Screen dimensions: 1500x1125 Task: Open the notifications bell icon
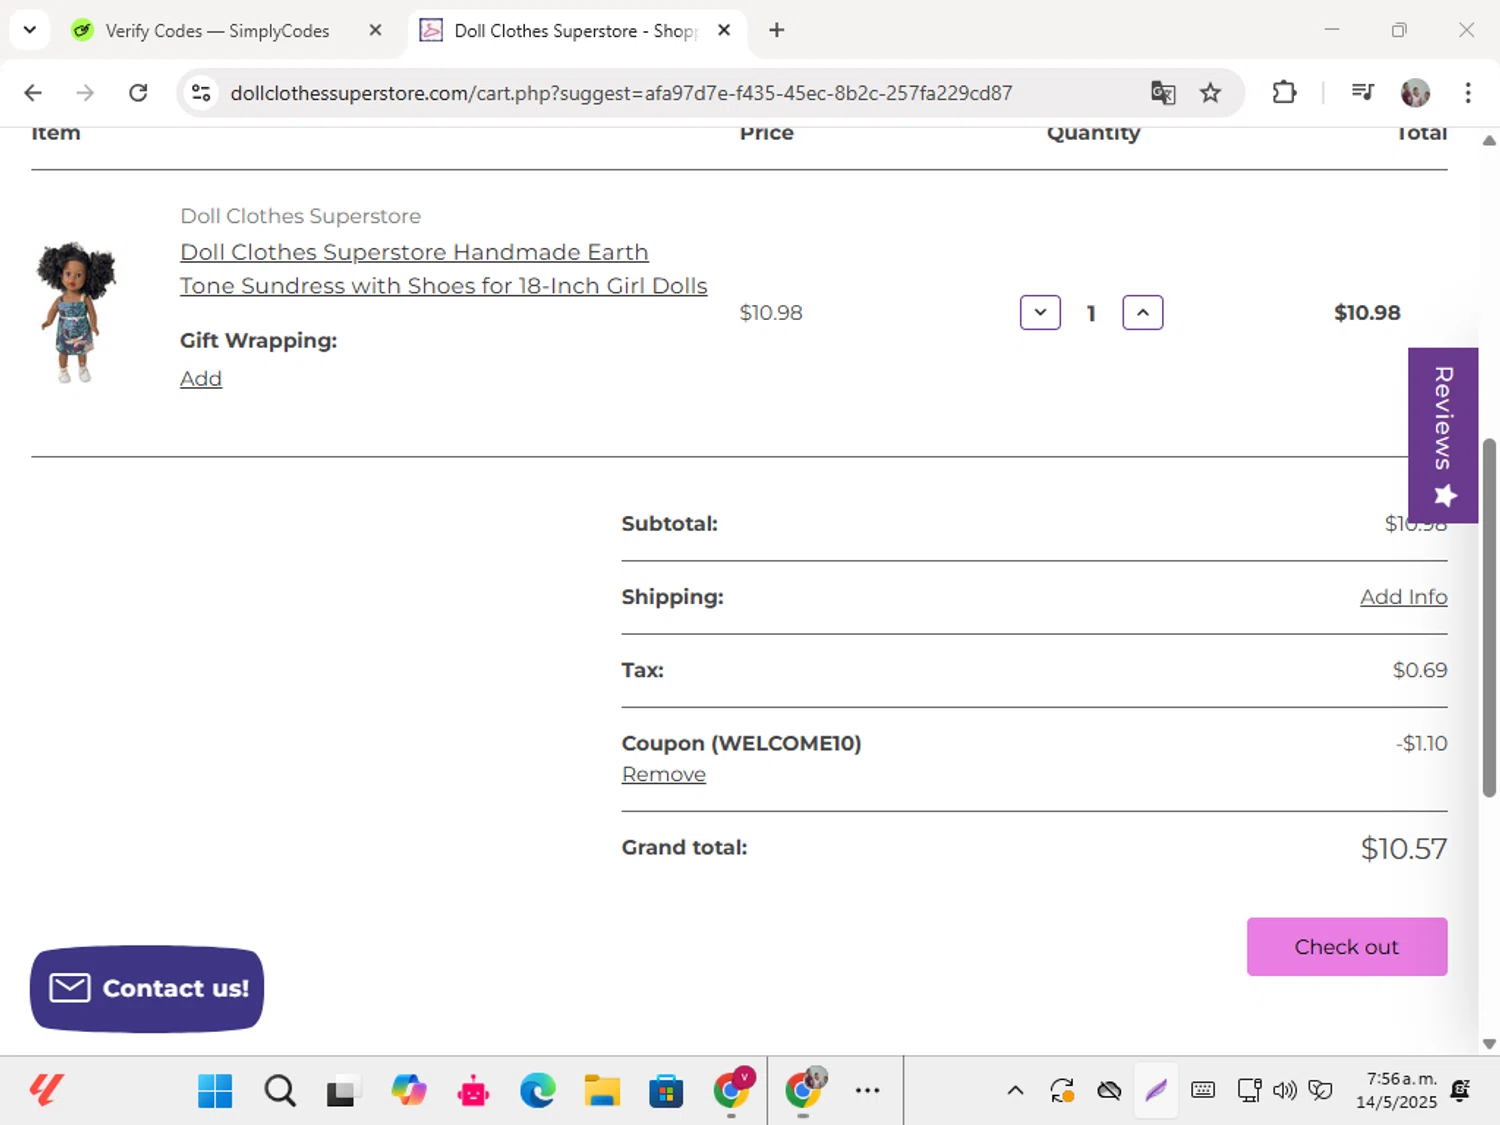1461,1091
